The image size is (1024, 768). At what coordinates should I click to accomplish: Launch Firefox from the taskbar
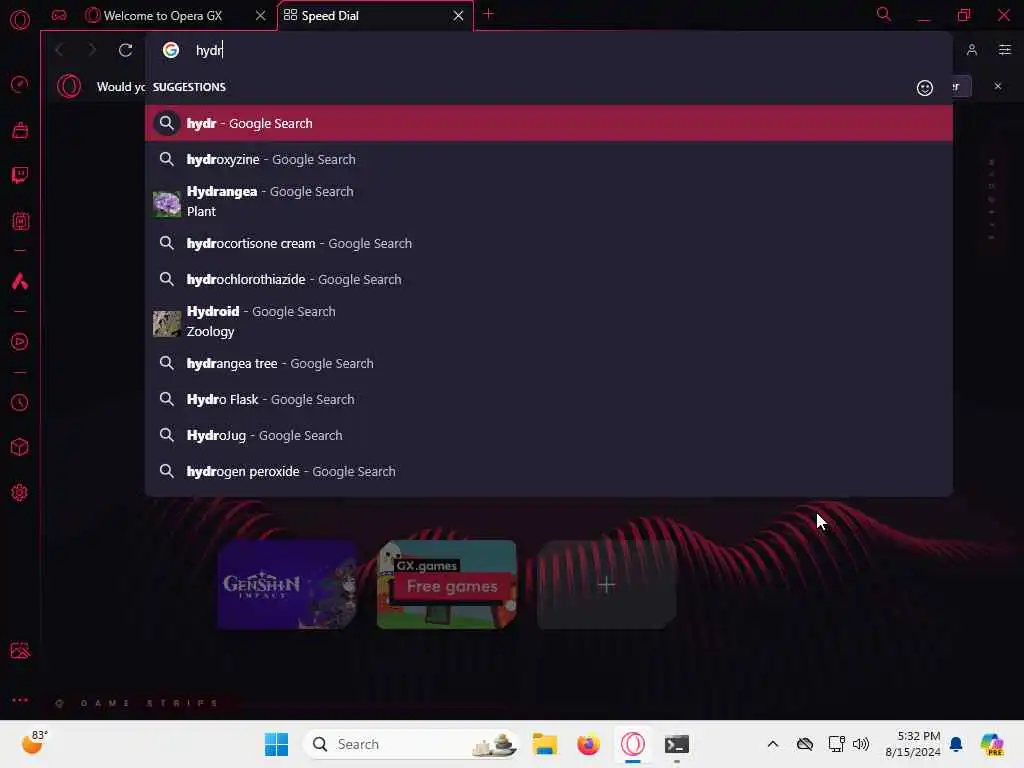tap(588, 744)
